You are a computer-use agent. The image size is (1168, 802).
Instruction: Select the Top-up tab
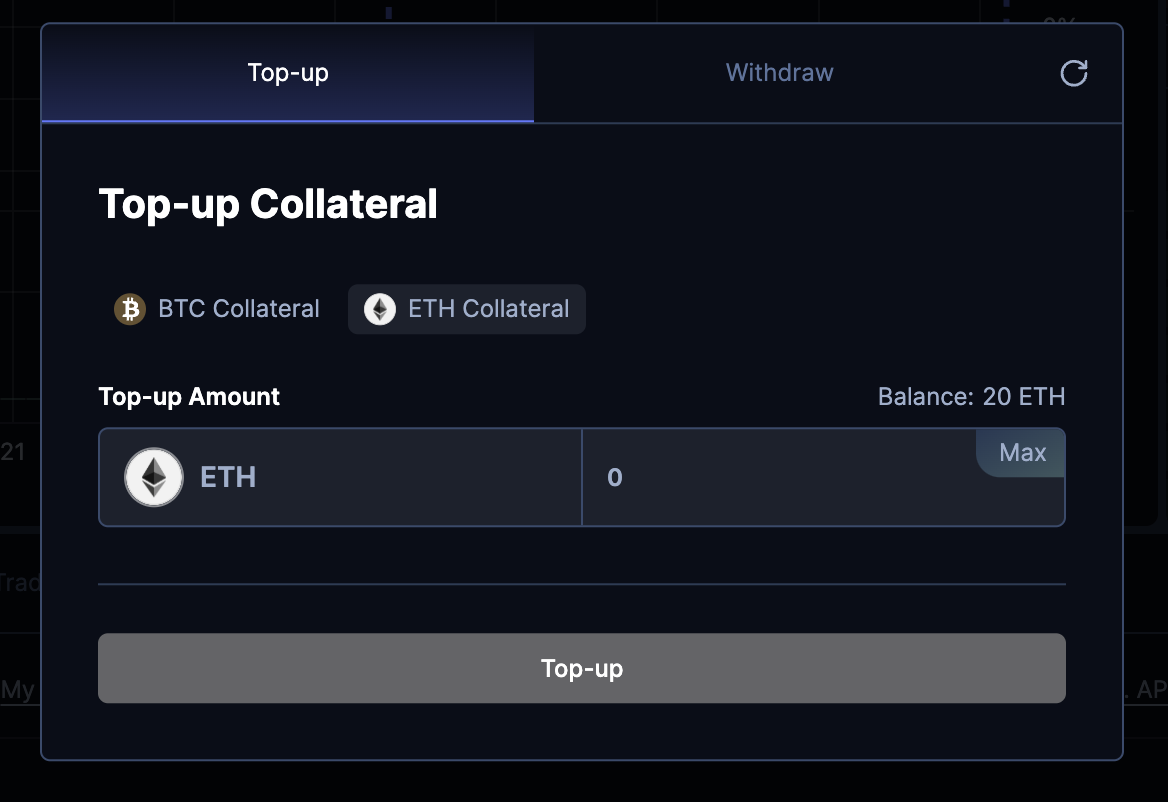click(x=288, y=73)
